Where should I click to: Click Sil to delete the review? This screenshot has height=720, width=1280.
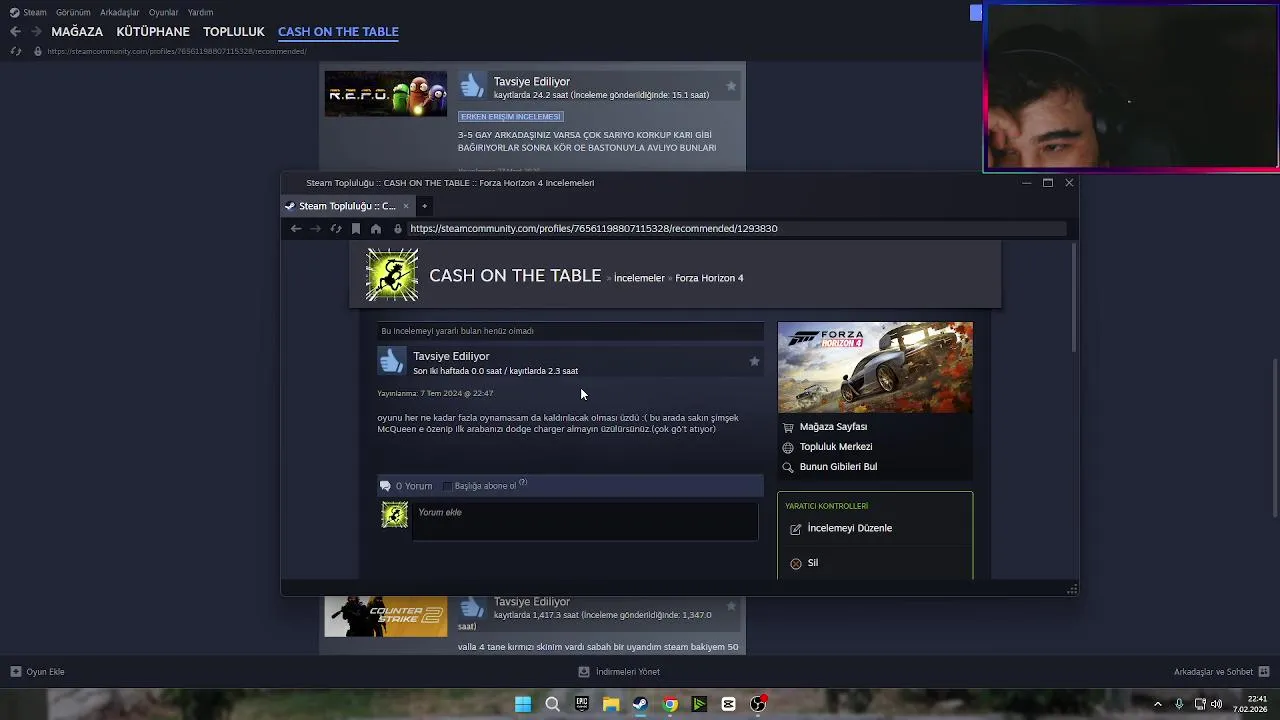(x=813, y=563)
